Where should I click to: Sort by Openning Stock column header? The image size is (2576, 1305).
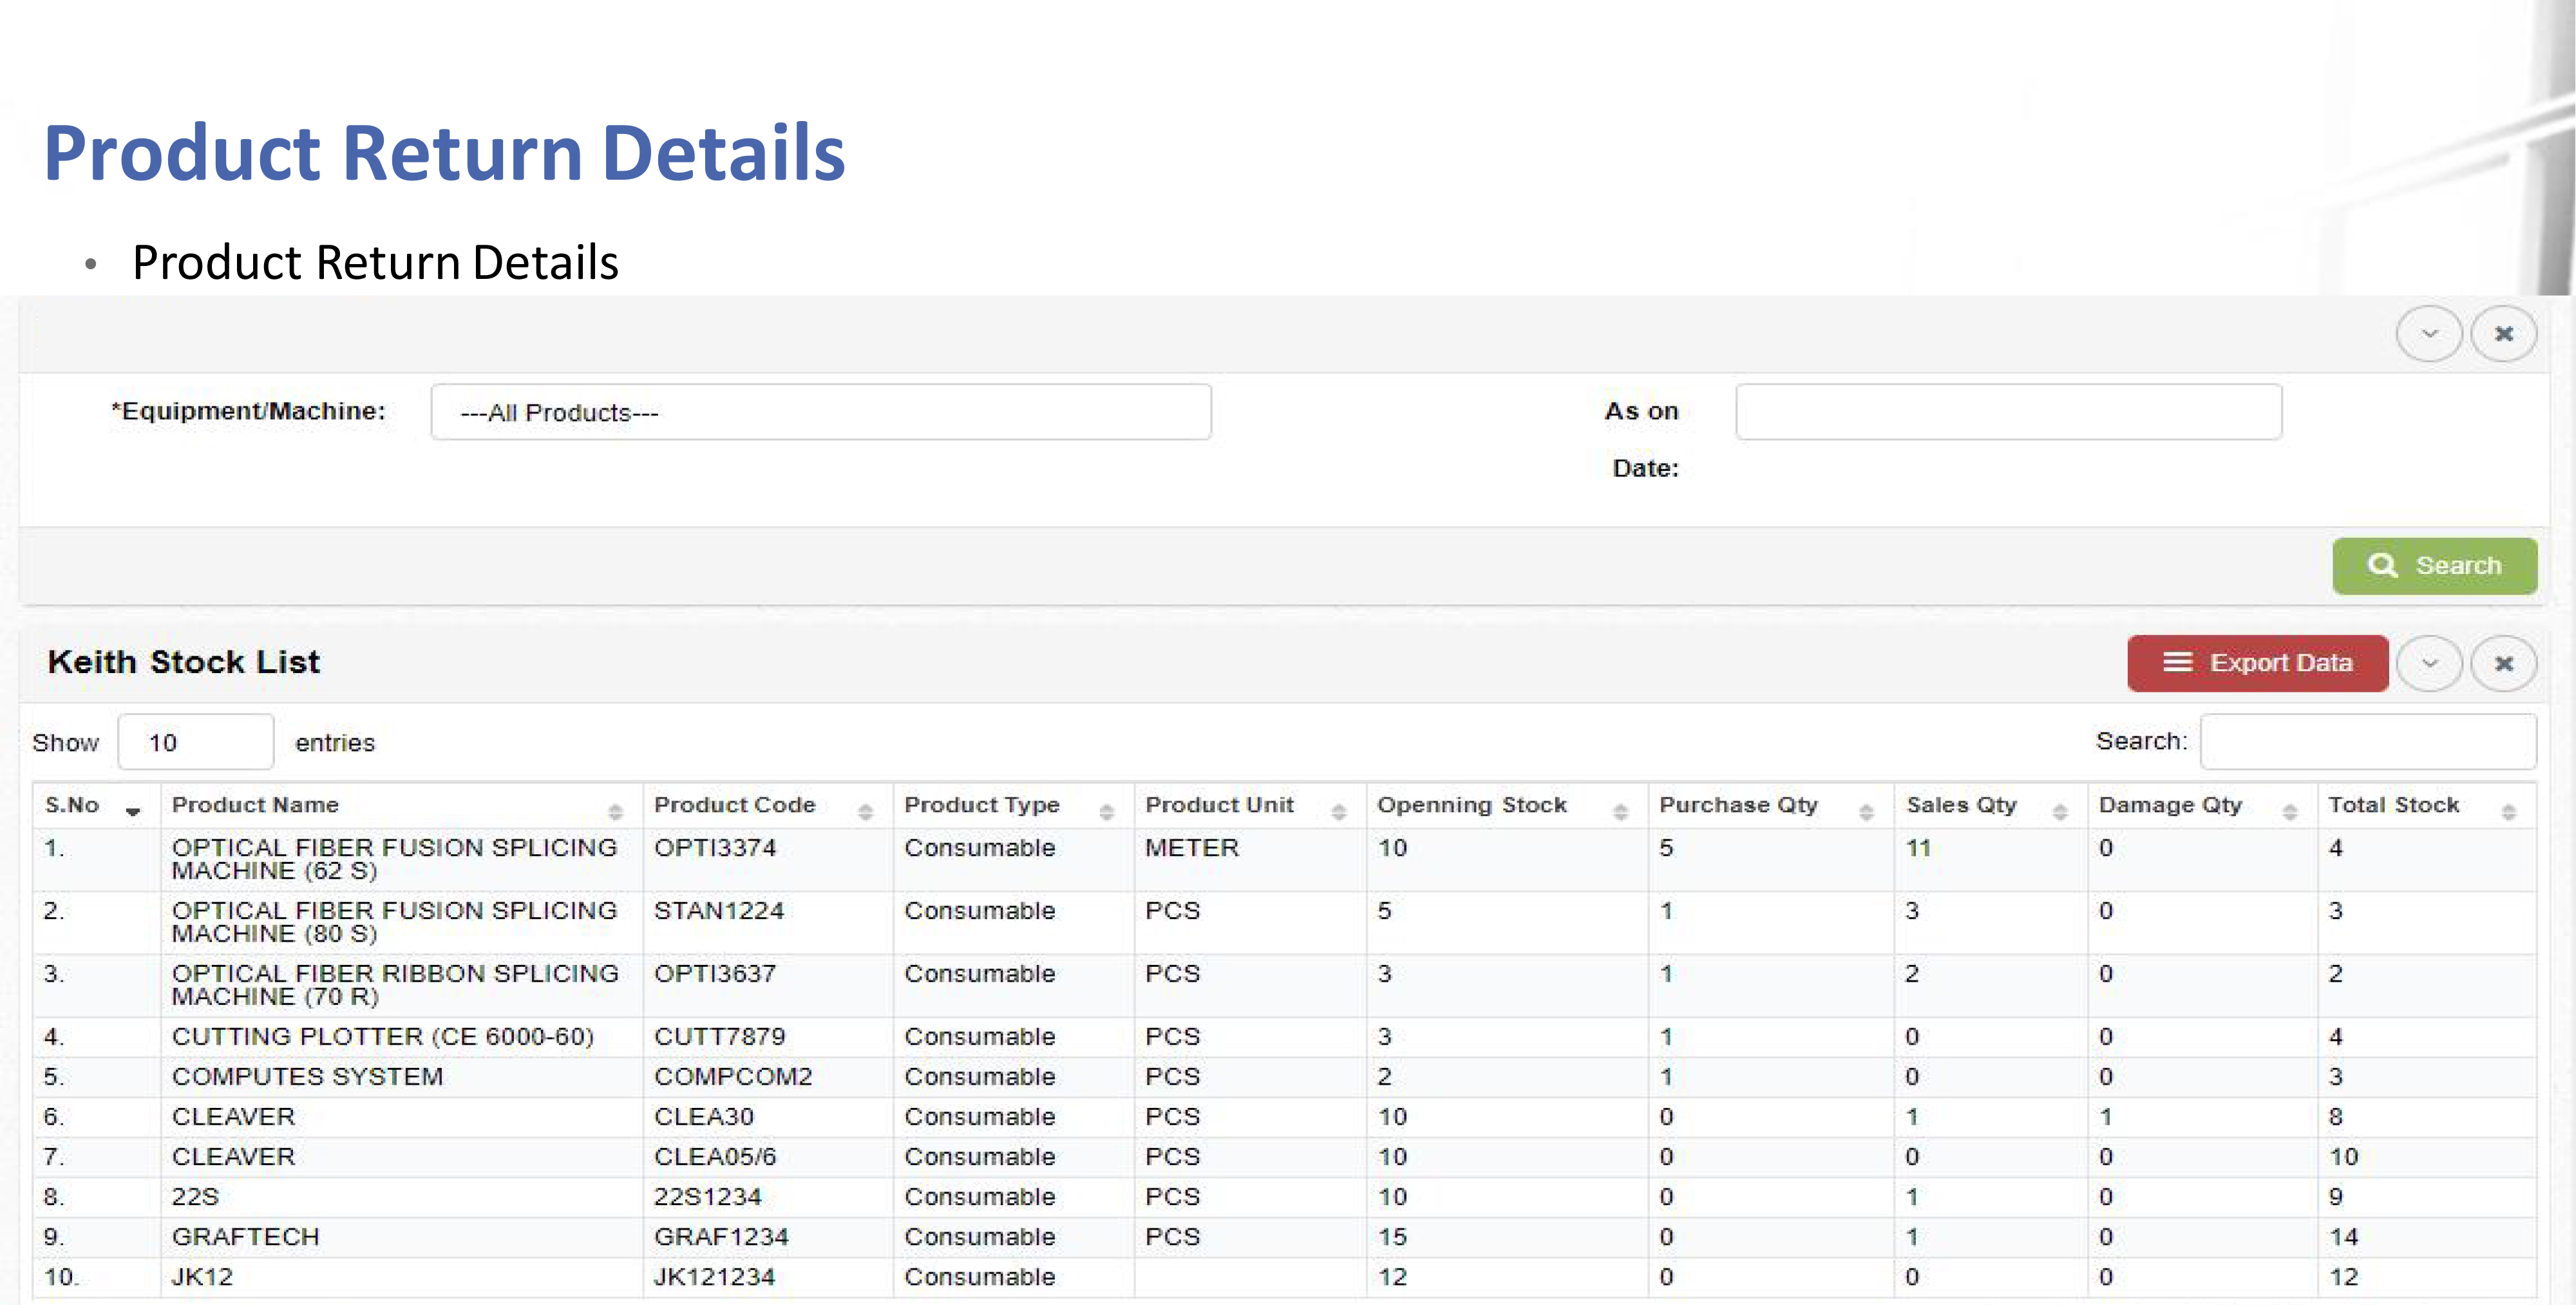click(1471, 805)
